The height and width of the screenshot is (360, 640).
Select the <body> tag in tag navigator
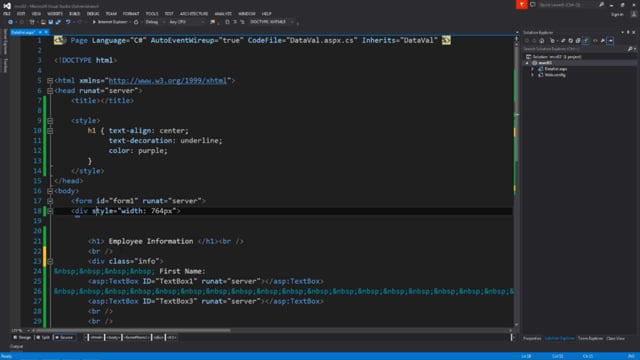point(113,338)
